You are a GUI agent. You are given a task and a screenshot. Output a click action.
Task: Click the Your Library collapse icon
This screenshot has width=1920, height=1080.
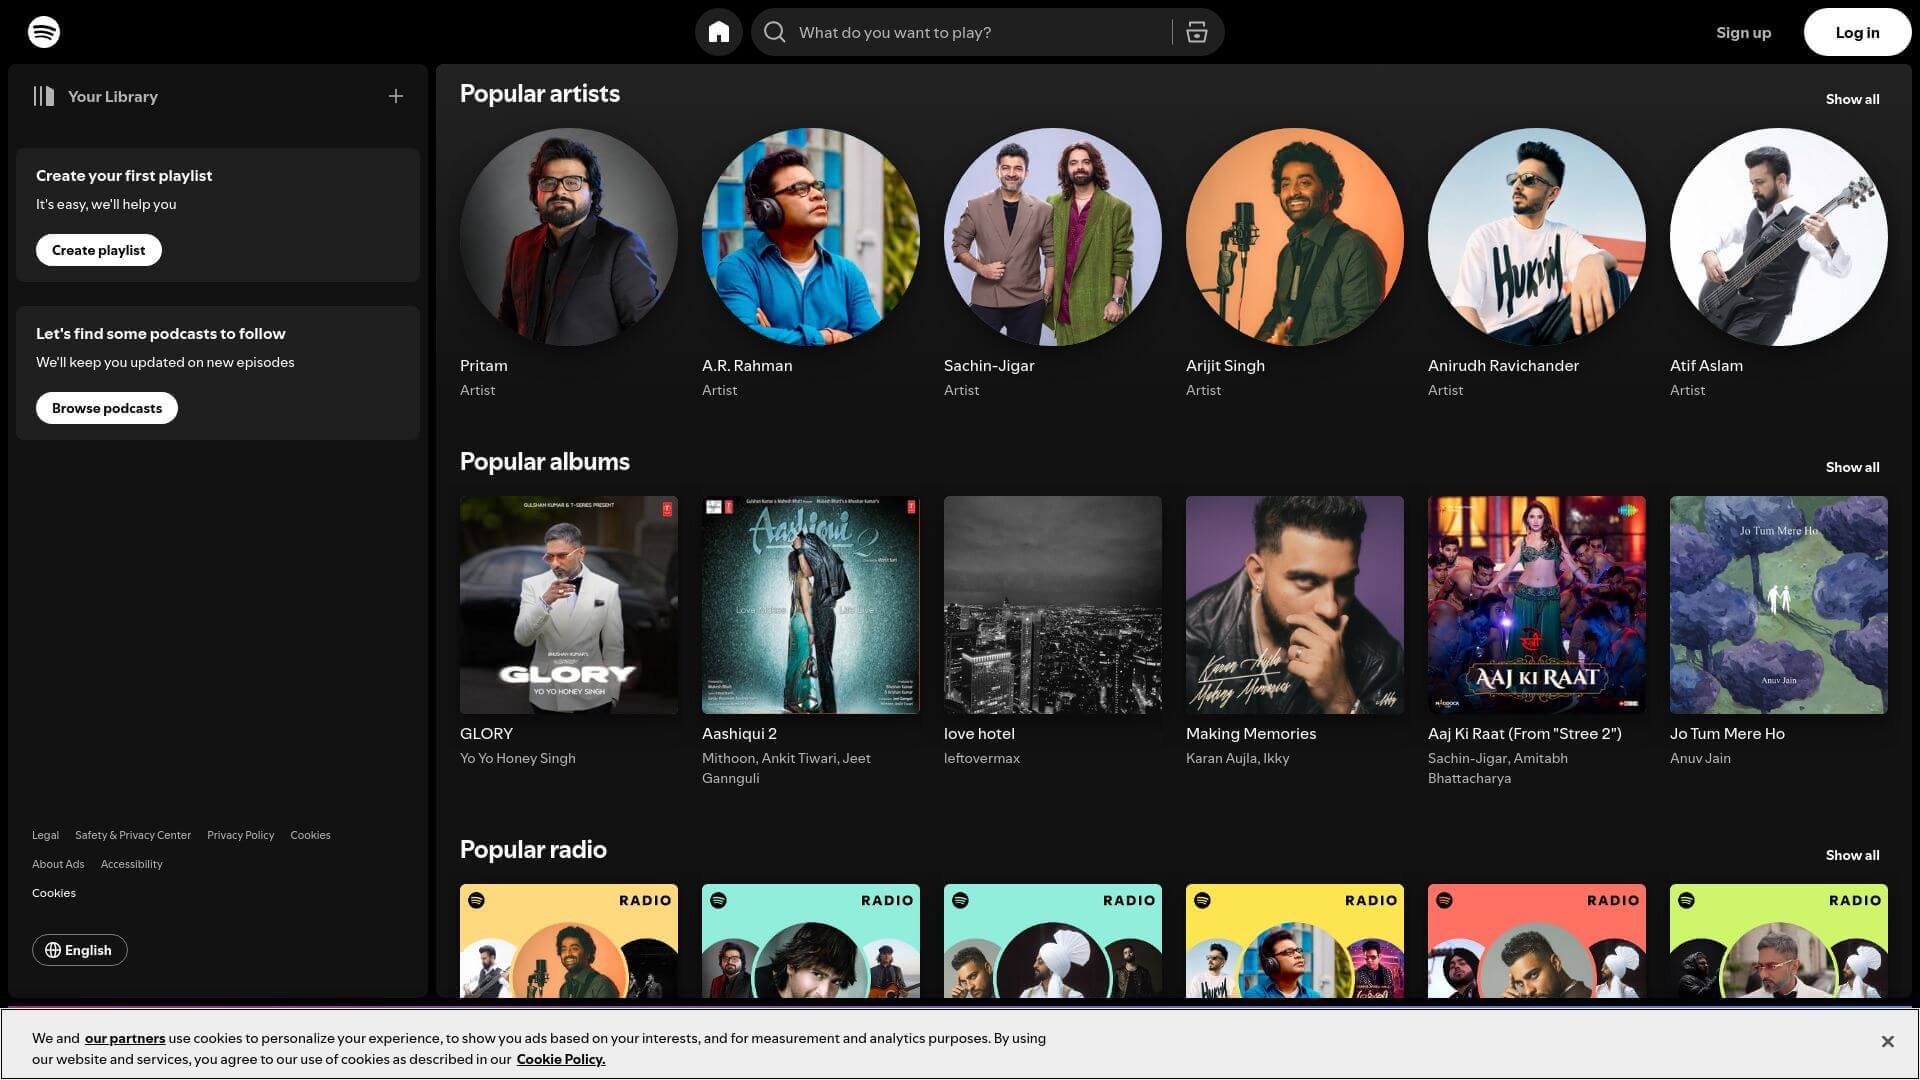44,96
